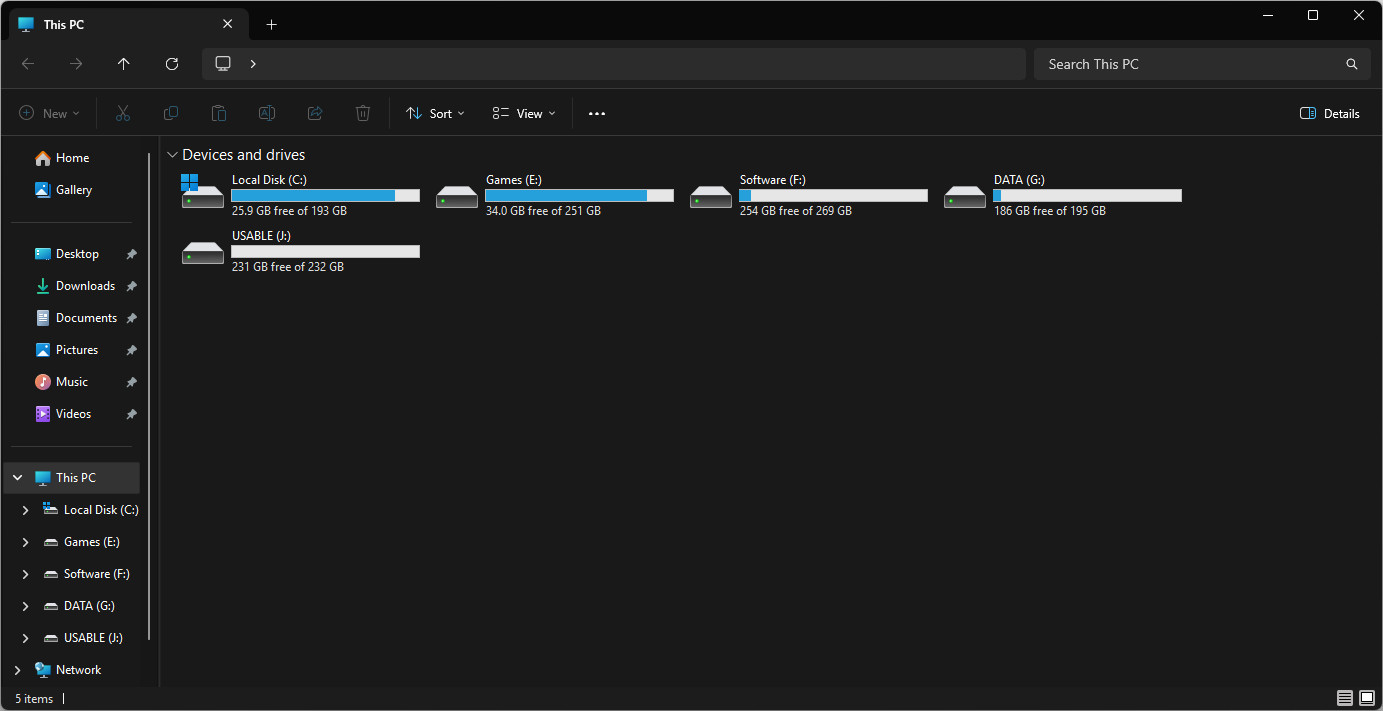The height and width of the screenshot is (711, 1383).
Task: Expand the Network tree node
Action: [x=18, y=670]
